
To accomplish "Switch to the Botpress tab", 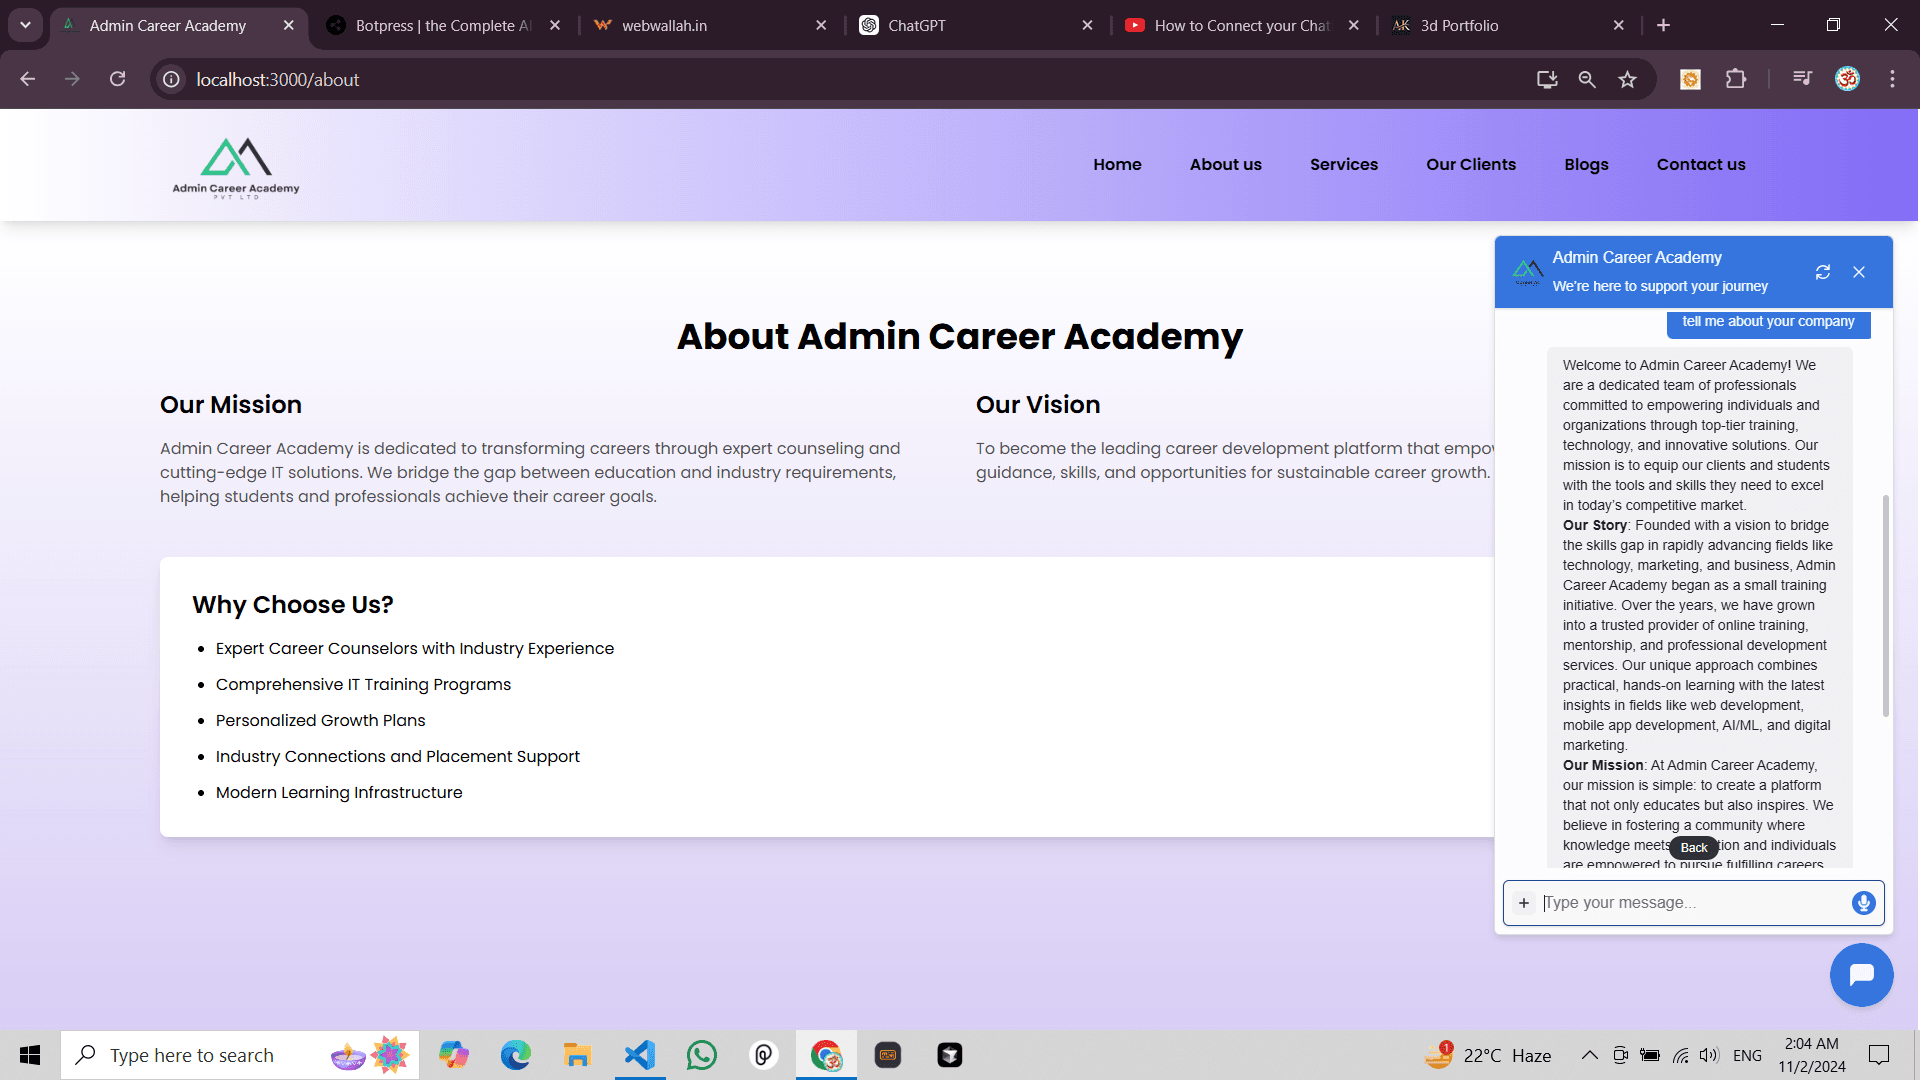I will coord(442,25).
